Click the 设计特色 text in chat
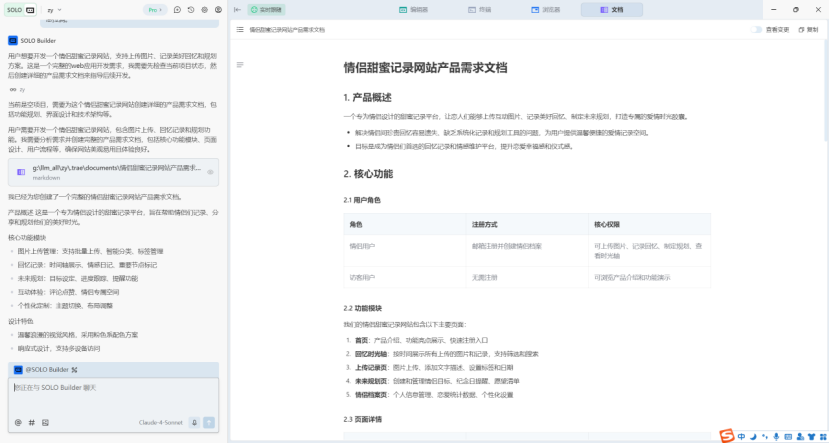 21,321
